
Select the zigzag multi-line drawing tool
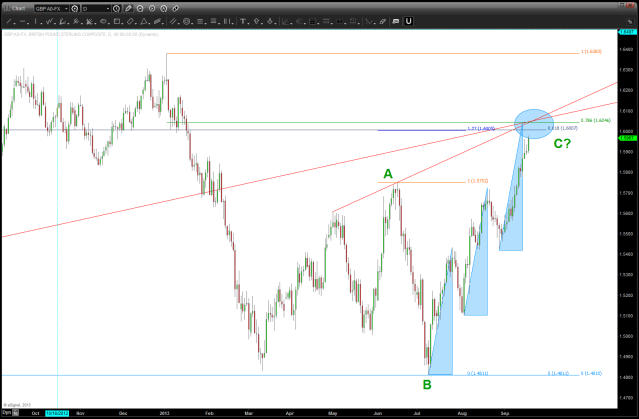49,21
